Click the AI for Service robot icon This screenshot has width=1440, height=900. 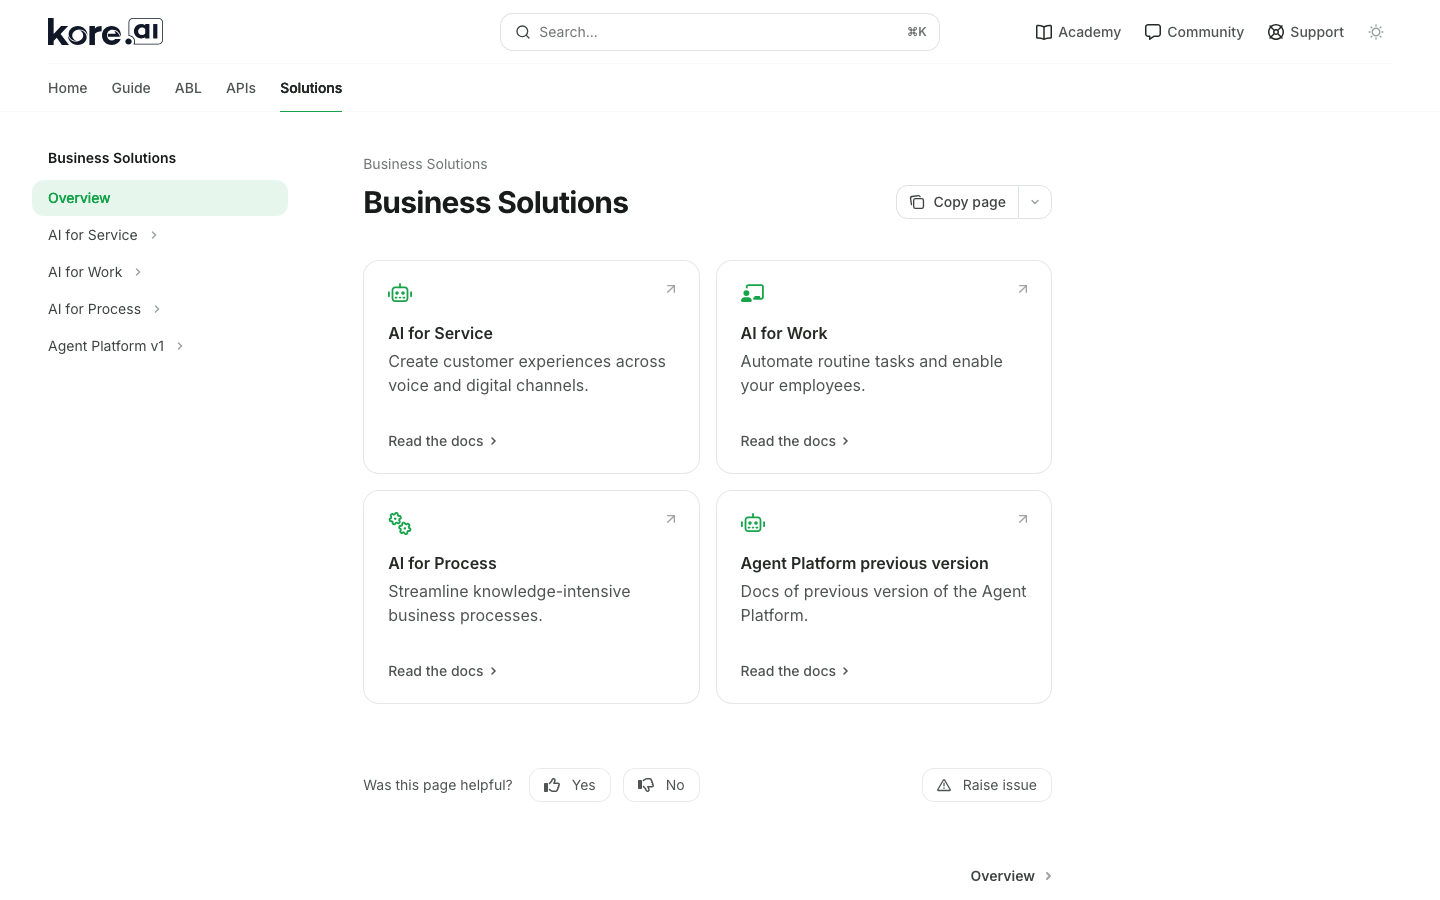[400, 293]
